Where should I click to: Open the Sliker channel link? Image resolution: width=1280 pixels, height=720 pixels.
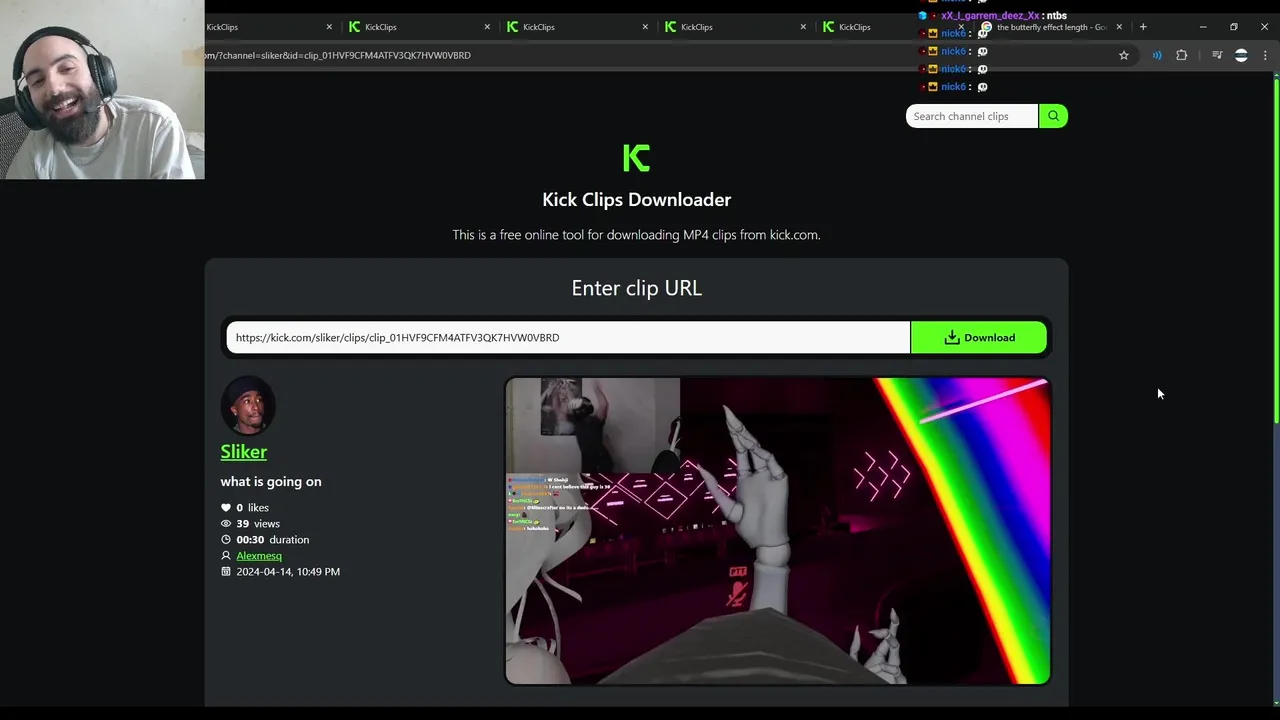(243, 452)
